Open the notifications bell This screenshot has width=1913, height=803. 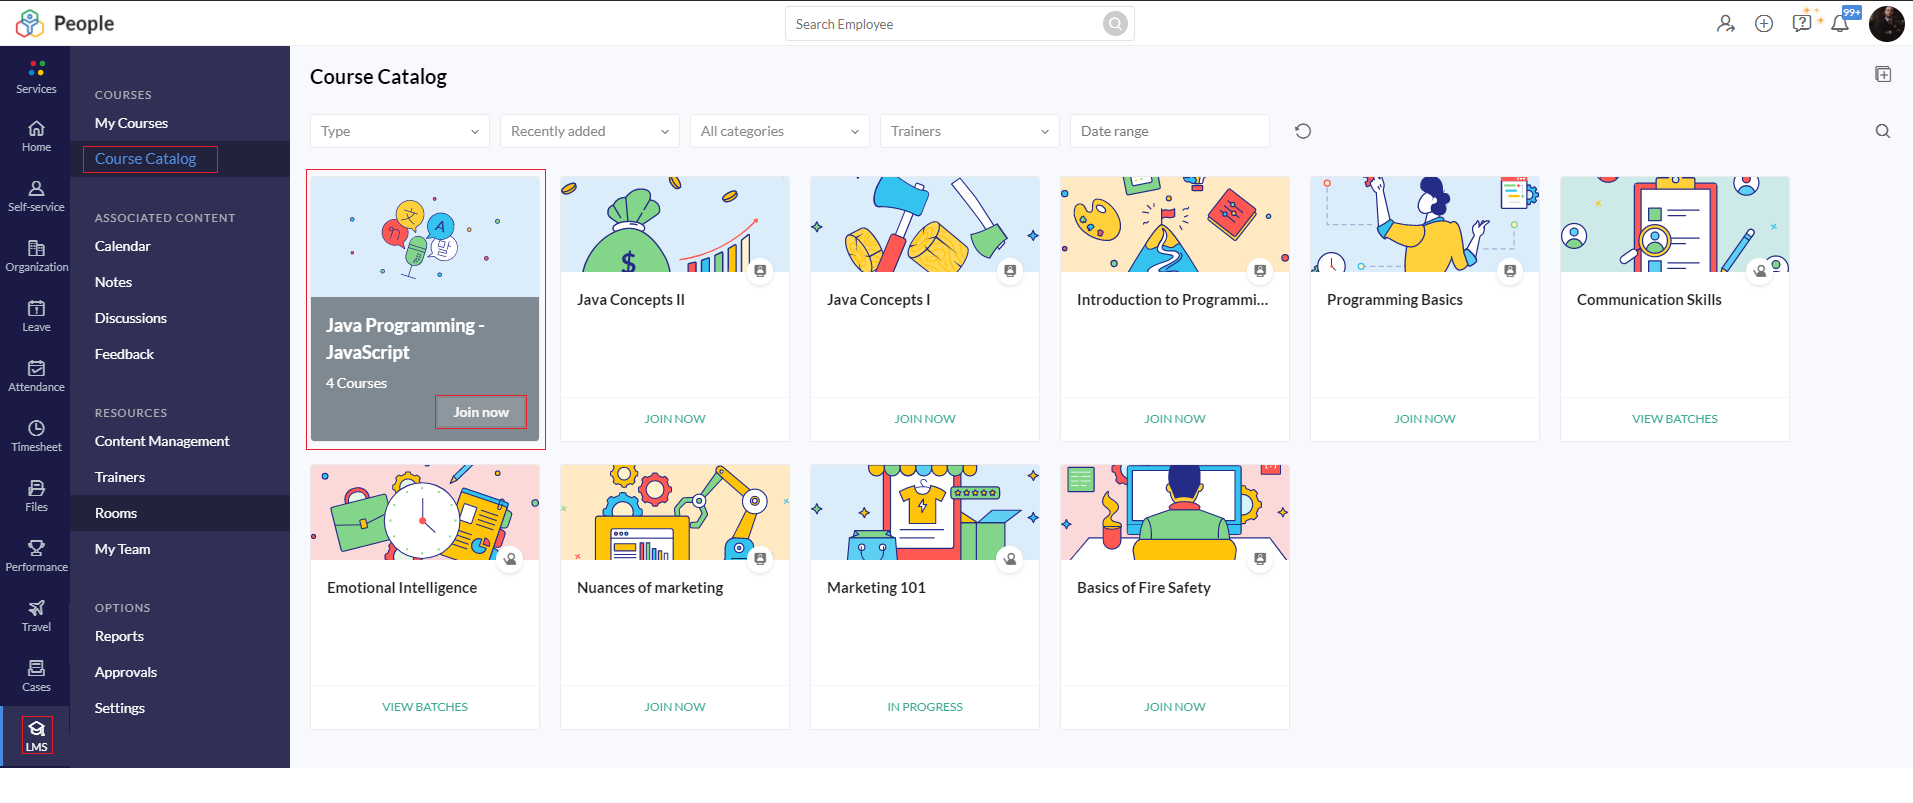[x=1840, y=23]
